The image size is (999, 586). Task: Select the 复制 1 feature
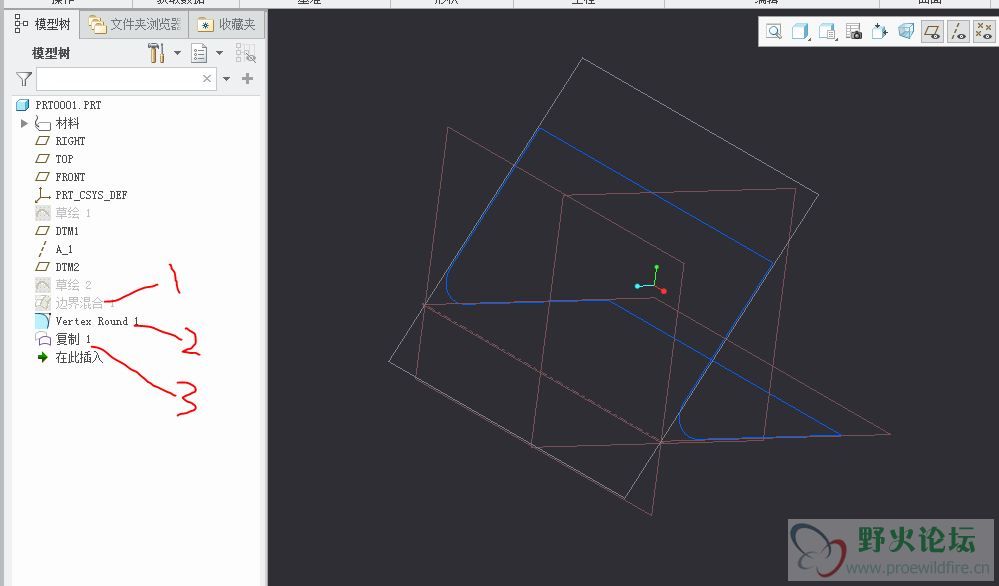tap(73, 339)
